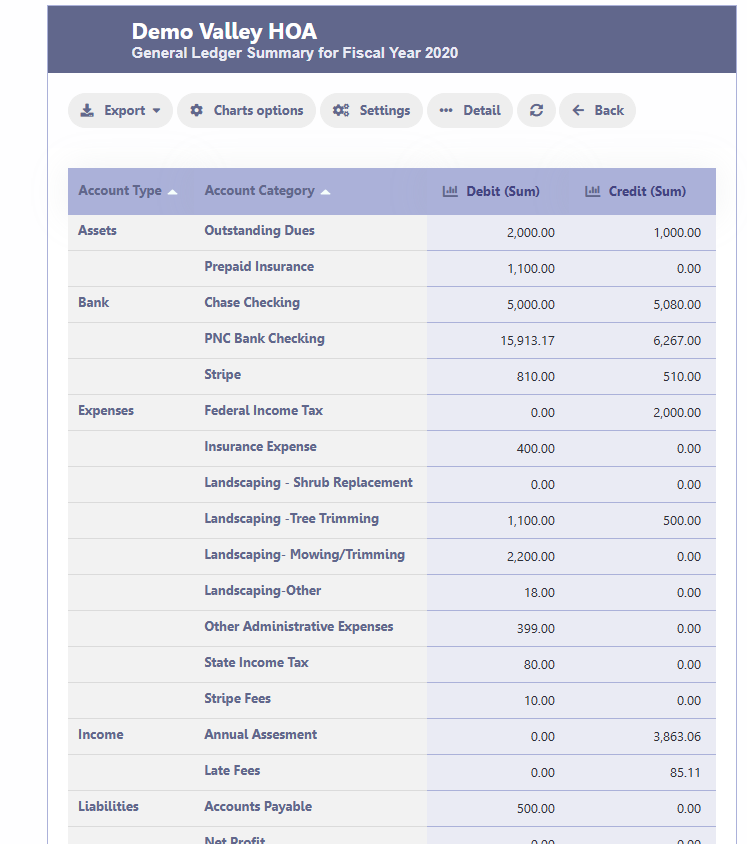Open the Export dropdown caret

click(156, 111)
